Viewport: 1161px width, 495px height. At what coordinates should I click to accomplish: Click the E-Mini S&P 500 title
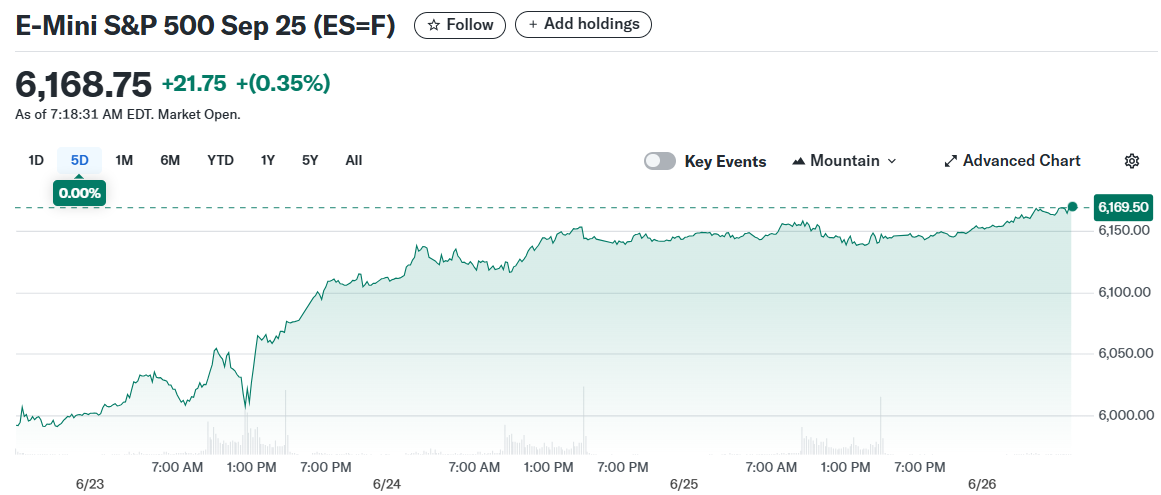(206, 25)
